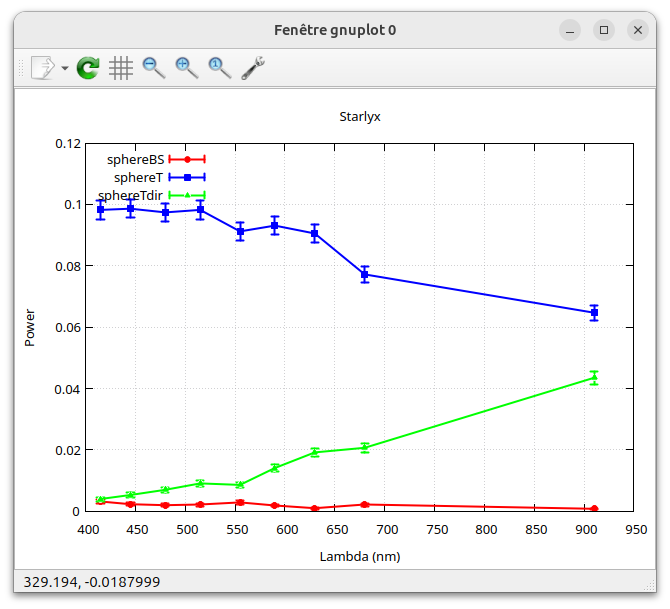Autoscale plot with magnifier number one icon
The width and height of the screenshot is (670, 609).
[x=220, y=68]
